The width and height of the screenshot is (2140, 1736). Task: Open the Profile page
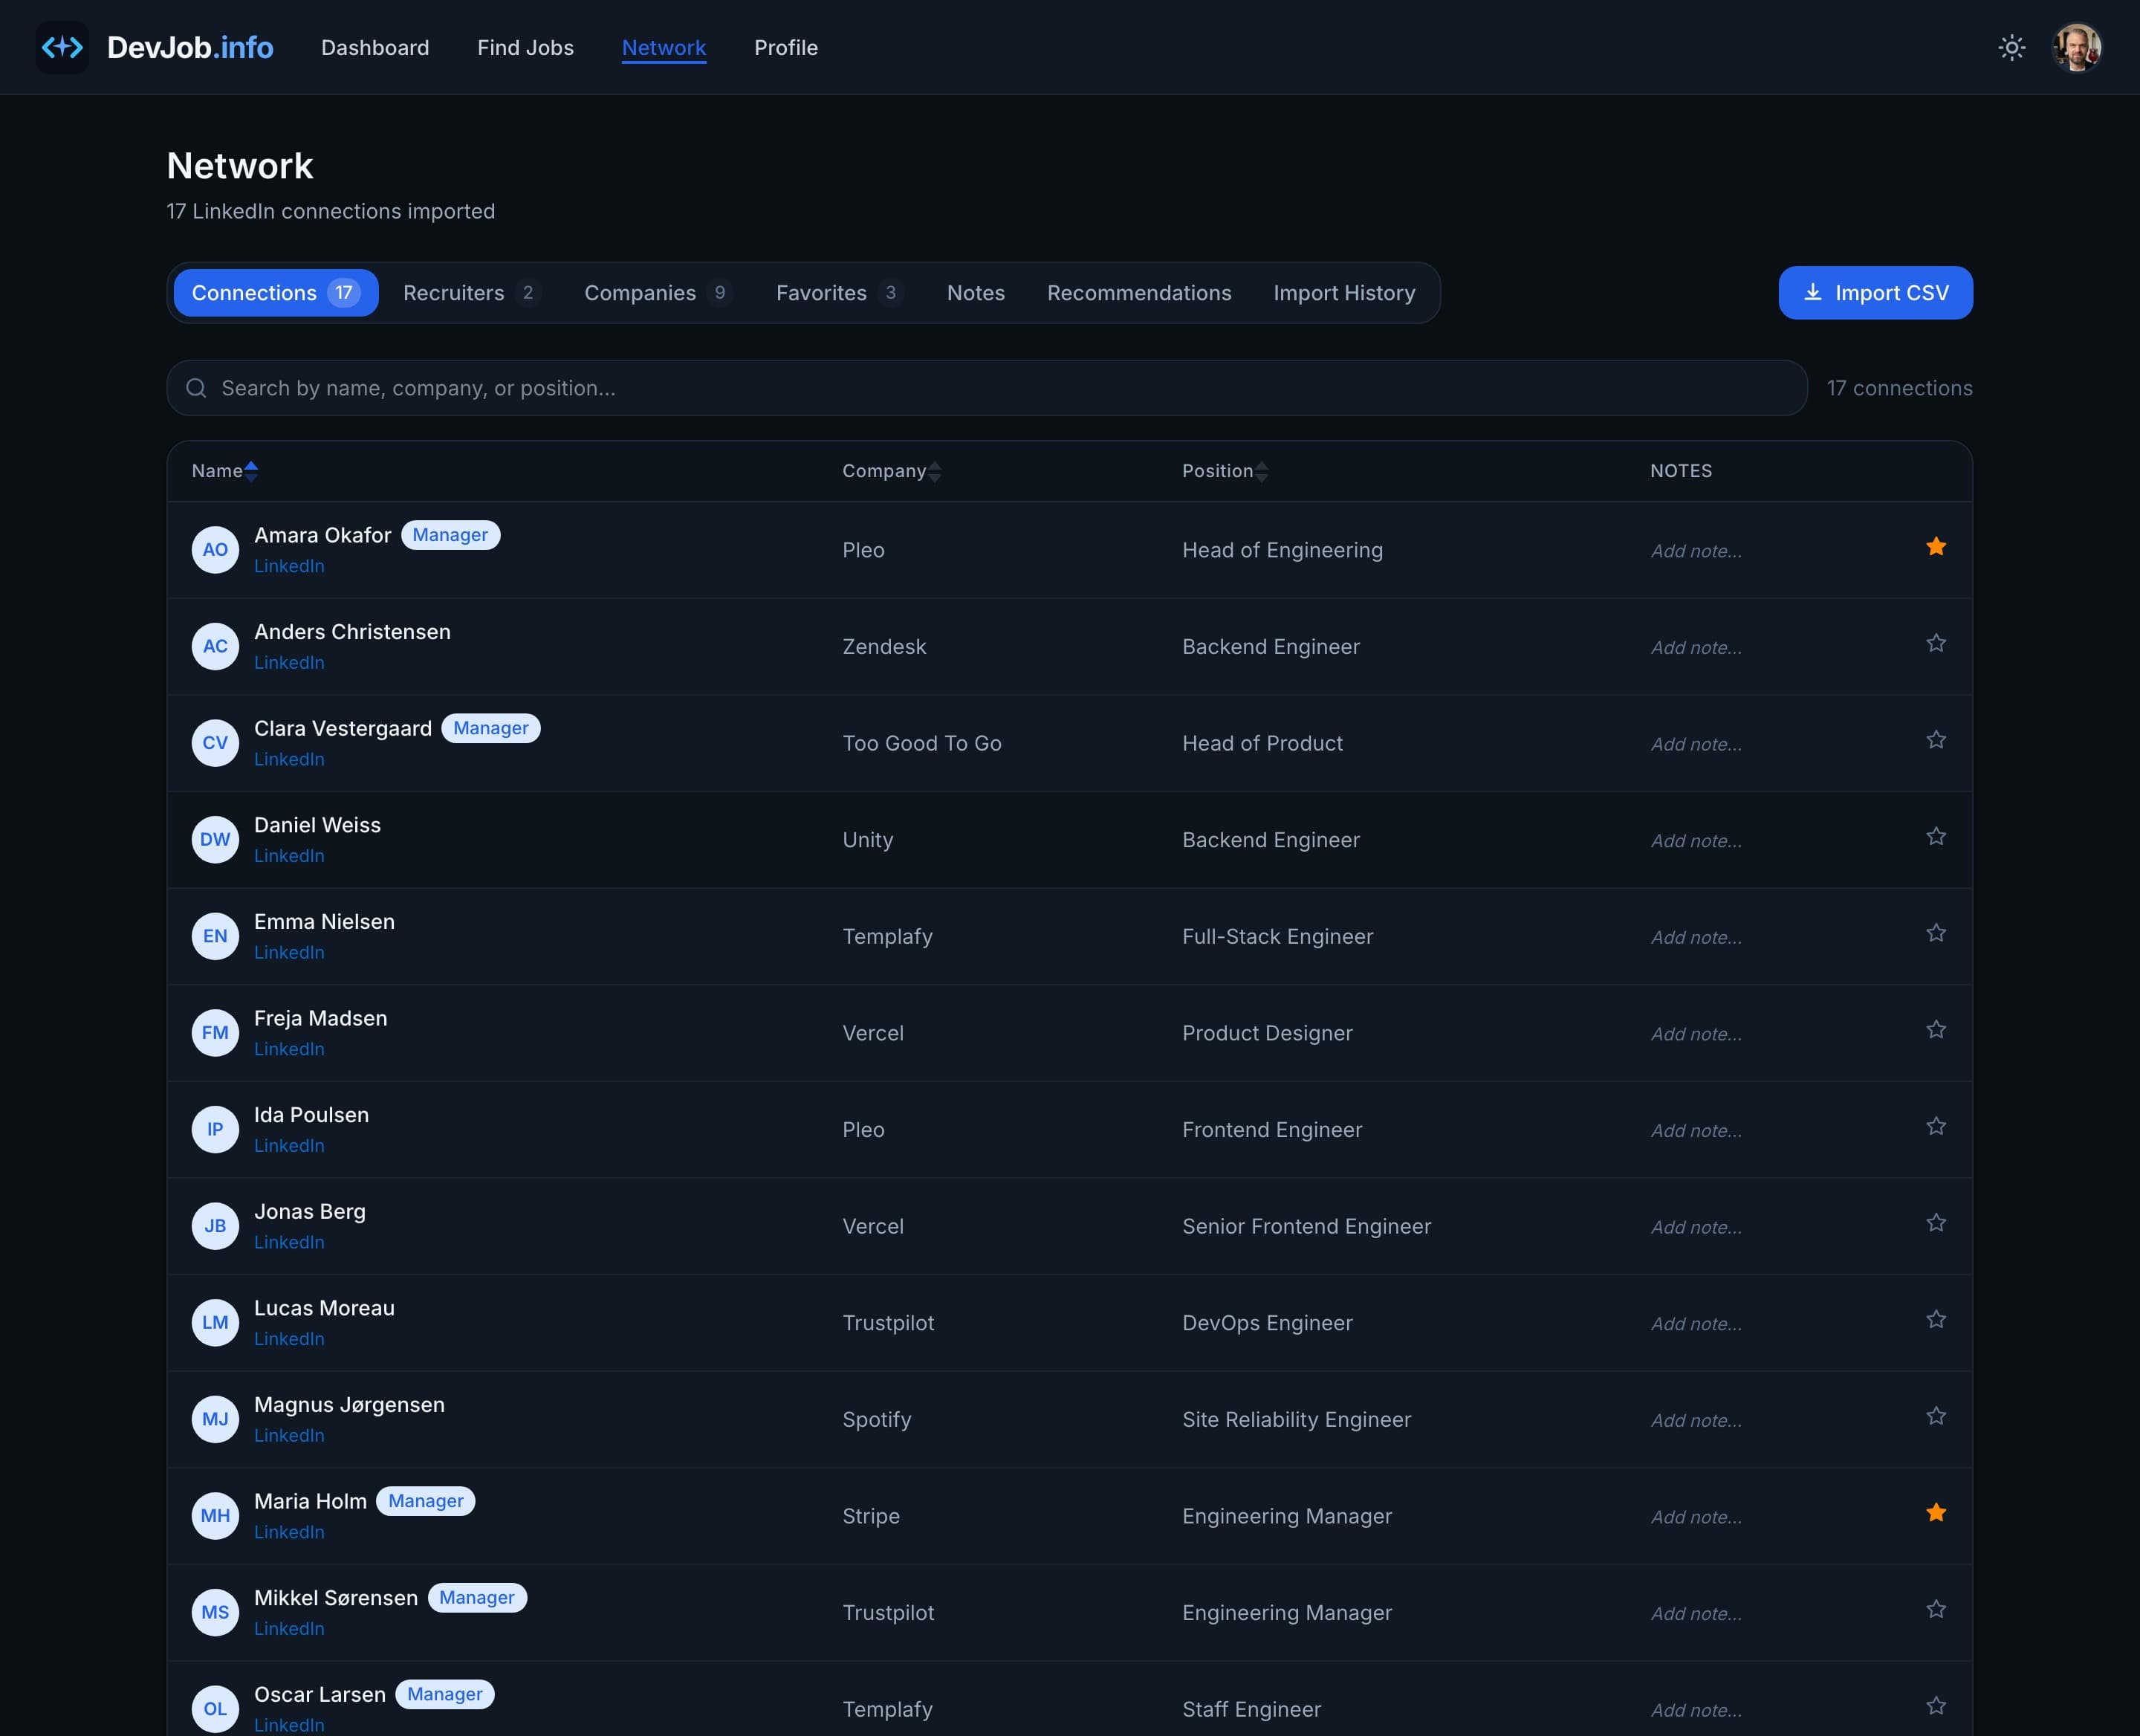coord(786,48)
